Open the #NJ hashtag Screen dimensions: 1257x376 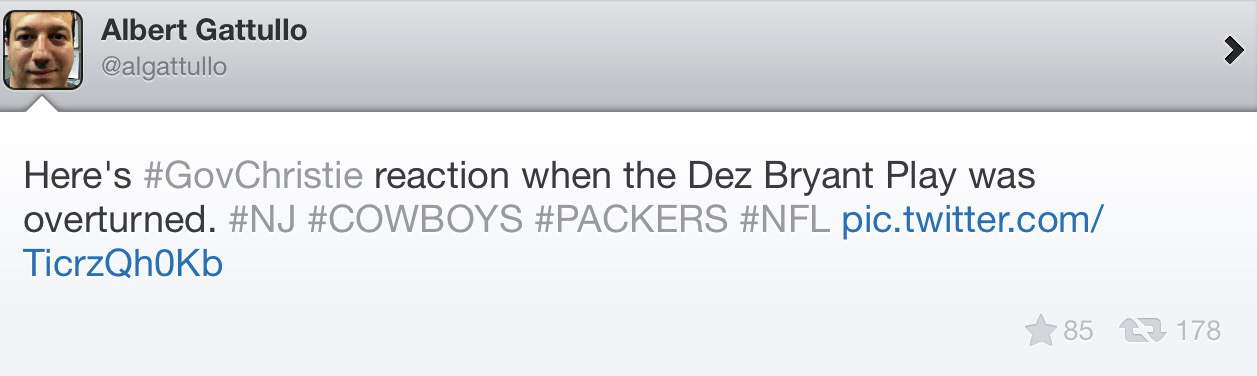[x=262, y=220]
